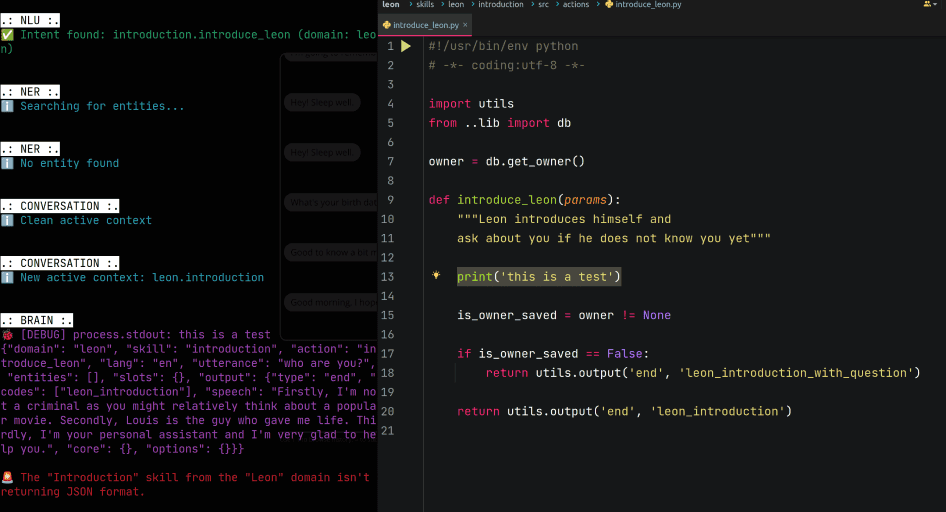Image resolution: width=946 pixels, height=512 pixels.
Task: Click 'skills' breadcrumb
Action: (425, 4)
